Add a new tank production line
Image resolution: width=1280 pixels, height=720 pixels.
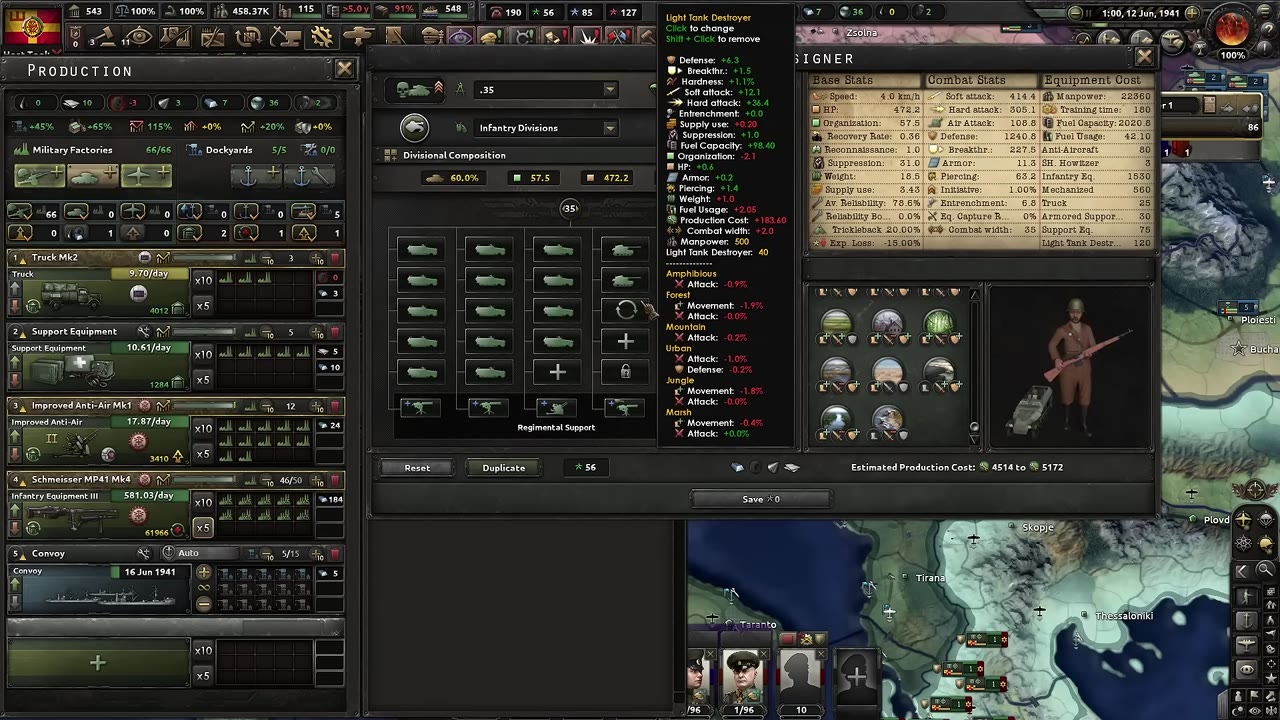point(93,176)
